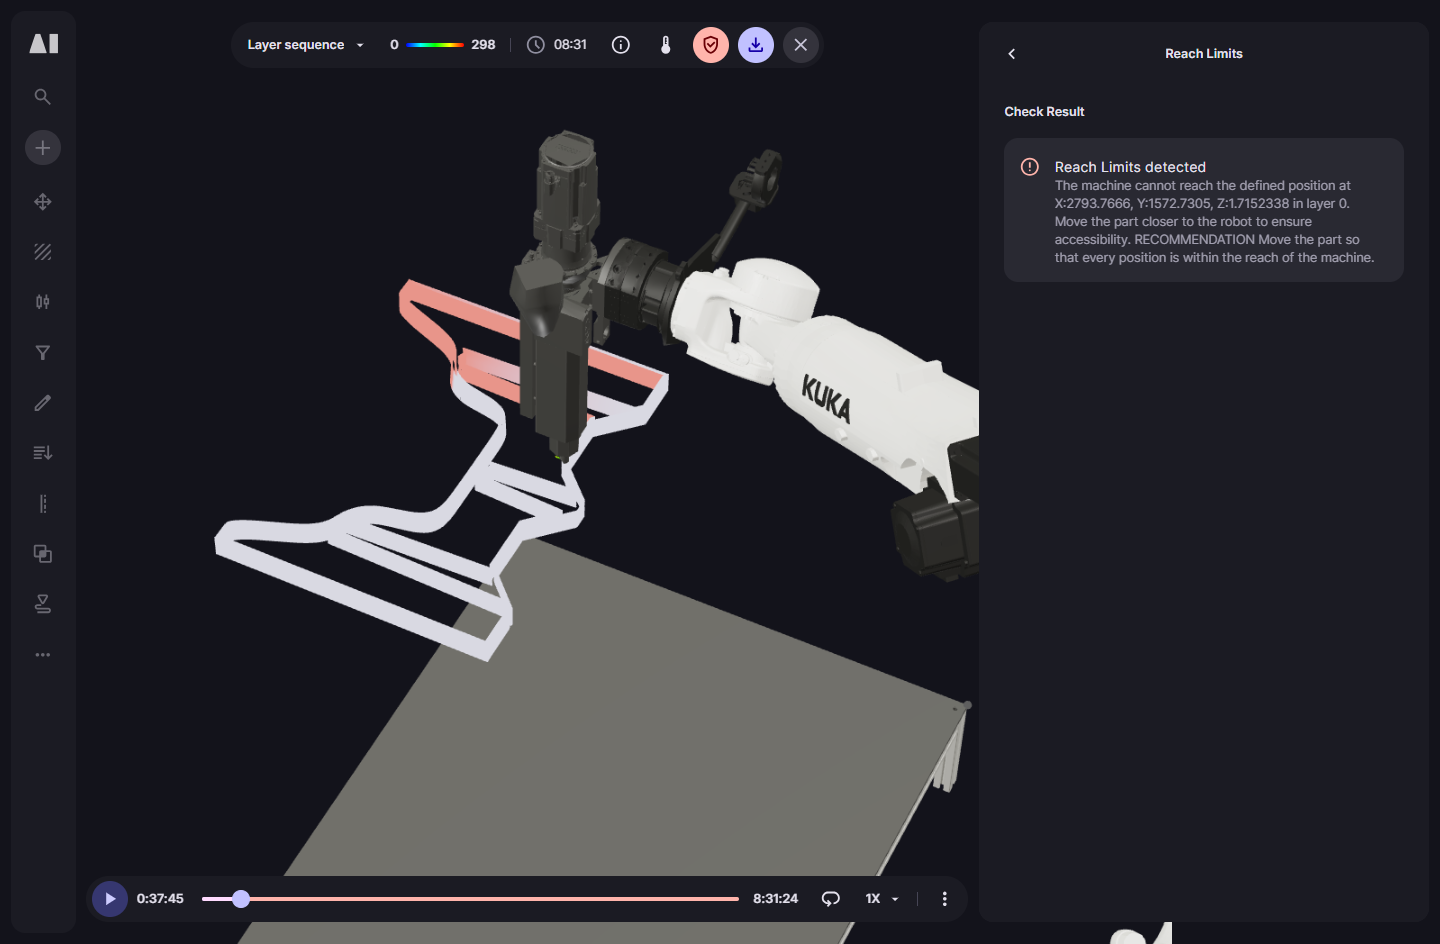Open the search tool in sidebar
Image resolution: width=1440 pixels, height=944 pixels.
tap(42, 97)
